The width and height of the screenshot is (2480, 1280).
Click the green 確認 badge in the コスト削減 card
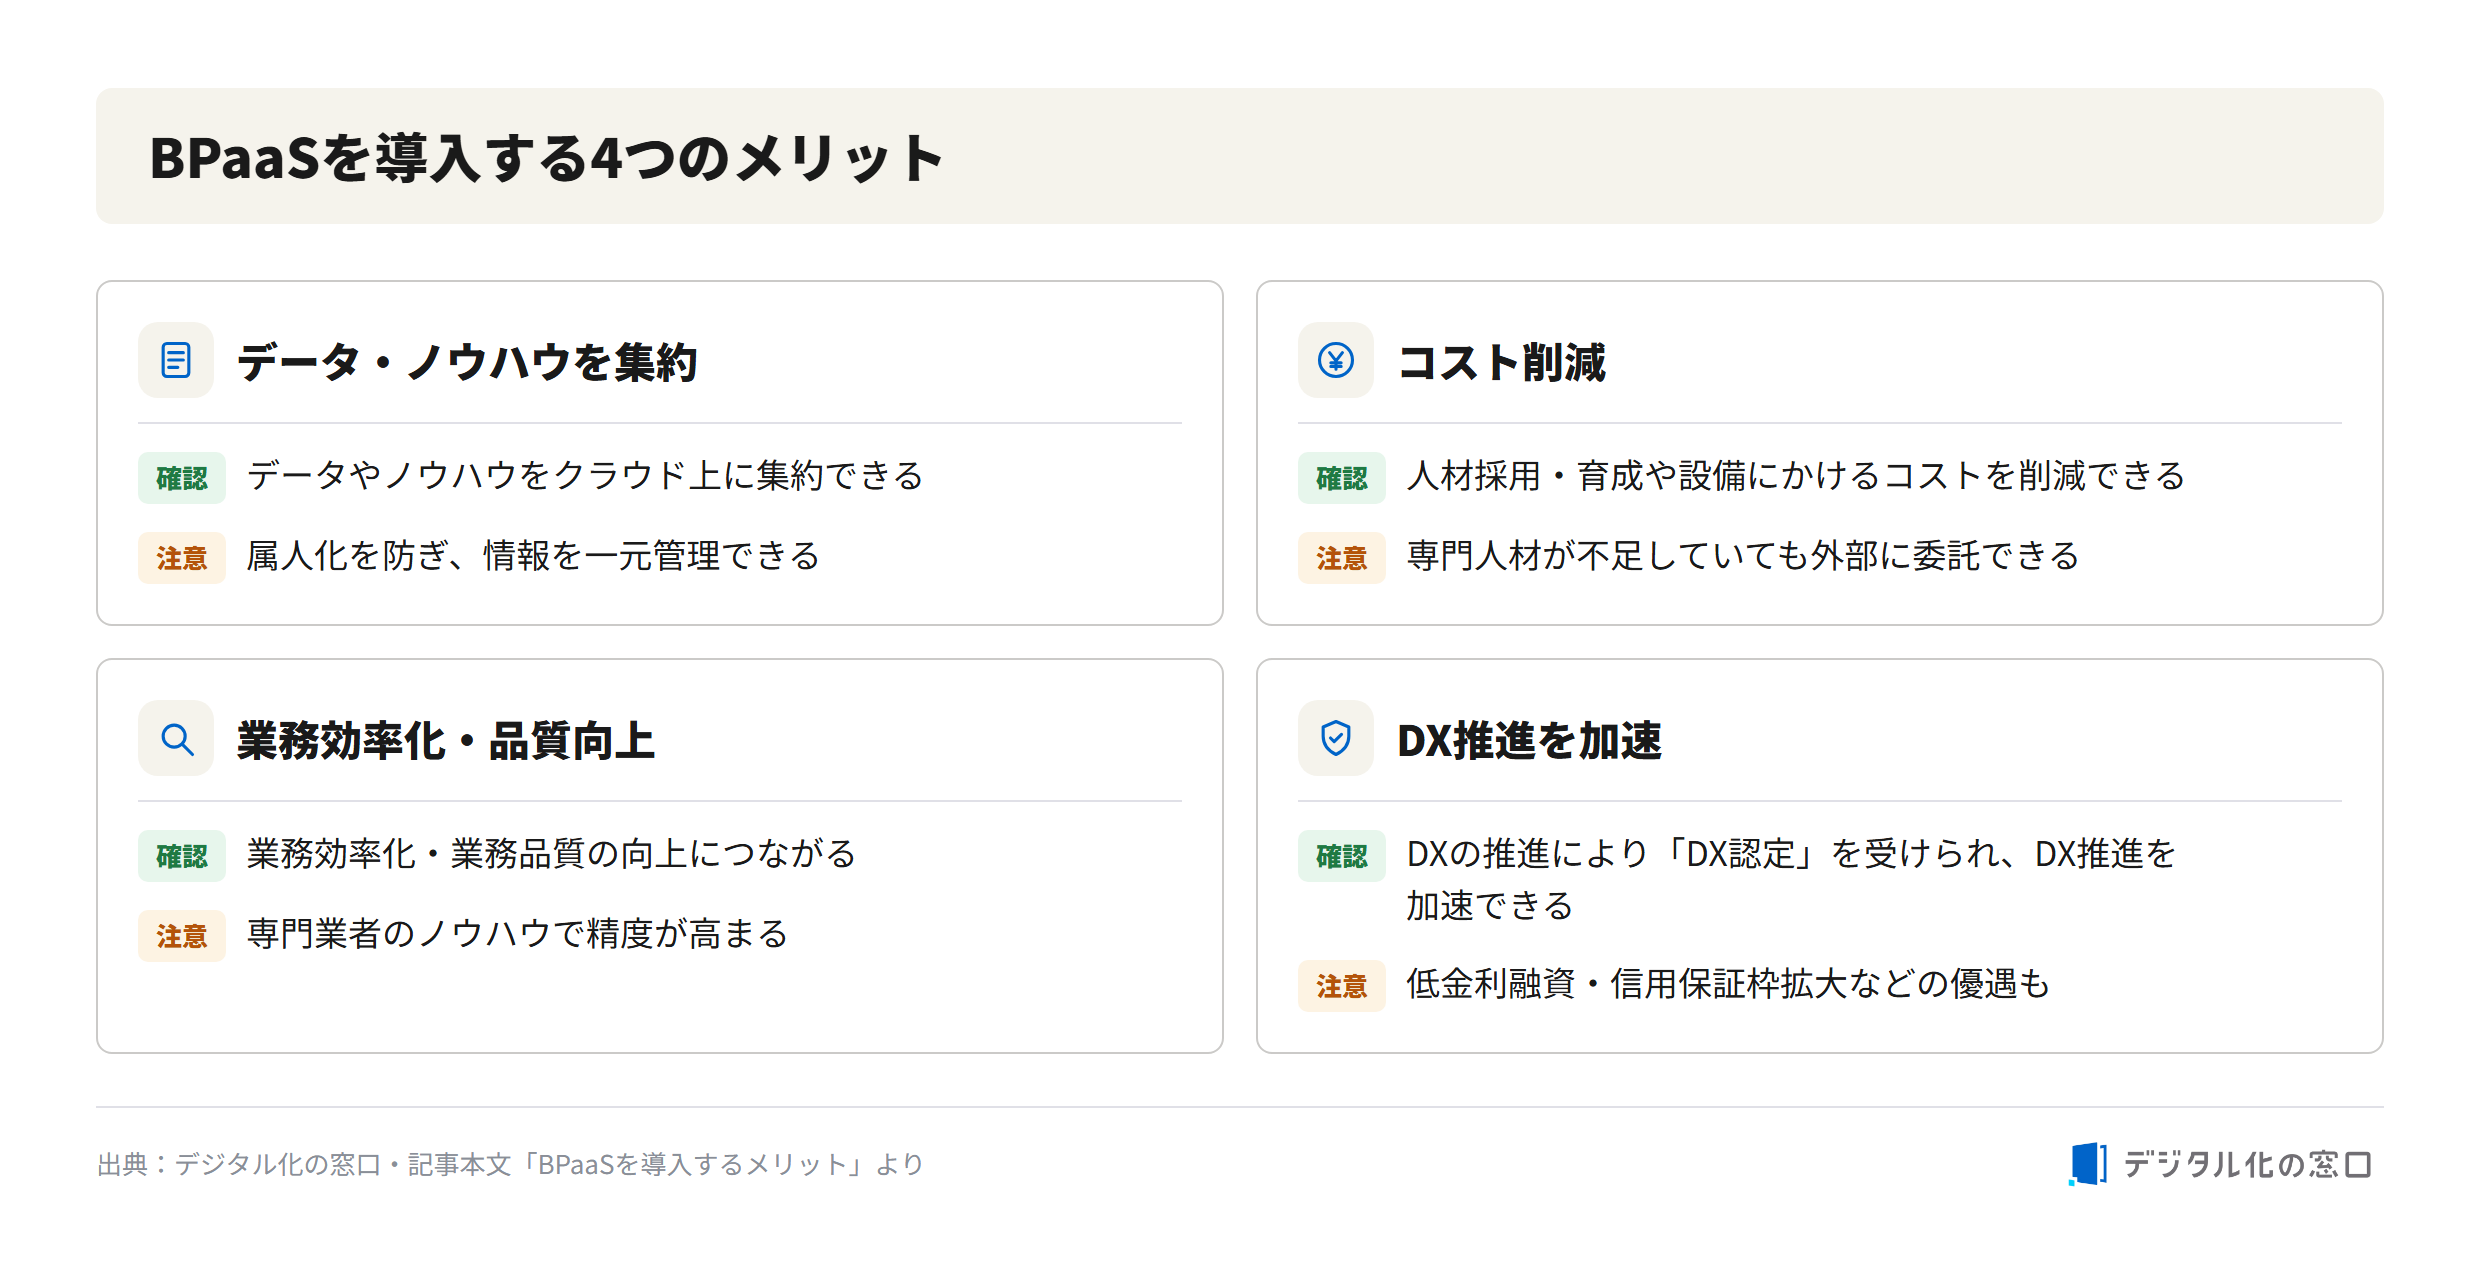pyautogui.click(x=1341, y=478)
